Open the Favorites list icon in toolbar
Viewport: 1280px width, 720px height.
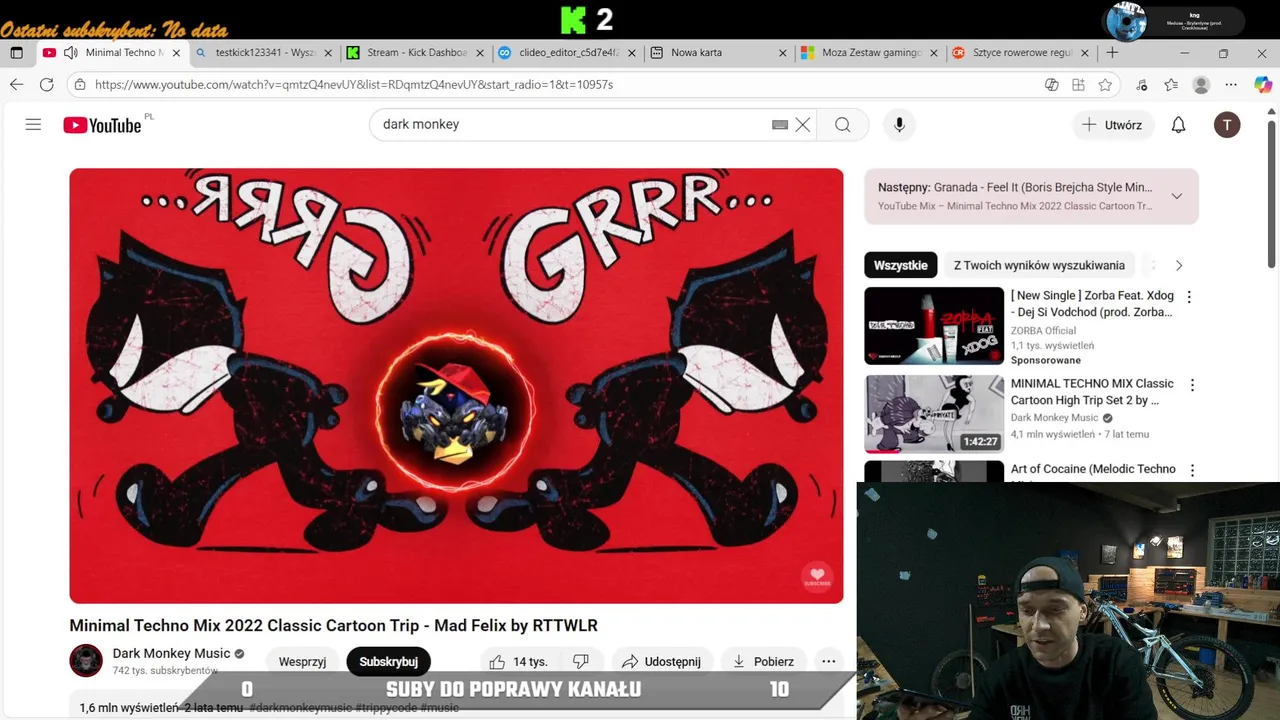[1171, 85]
